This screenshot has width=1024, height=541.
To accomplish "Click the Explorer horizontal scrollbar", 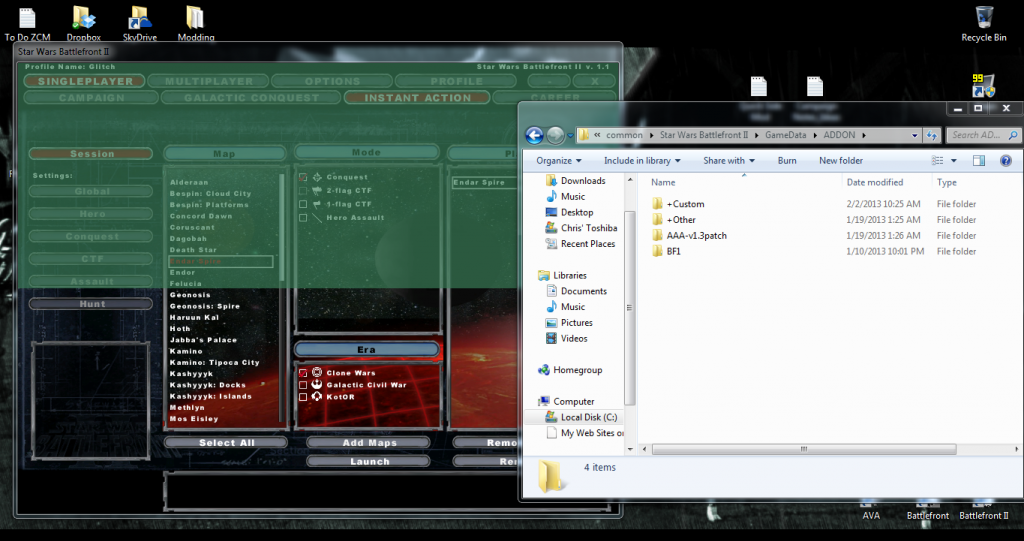I will (x=804, y=450).
